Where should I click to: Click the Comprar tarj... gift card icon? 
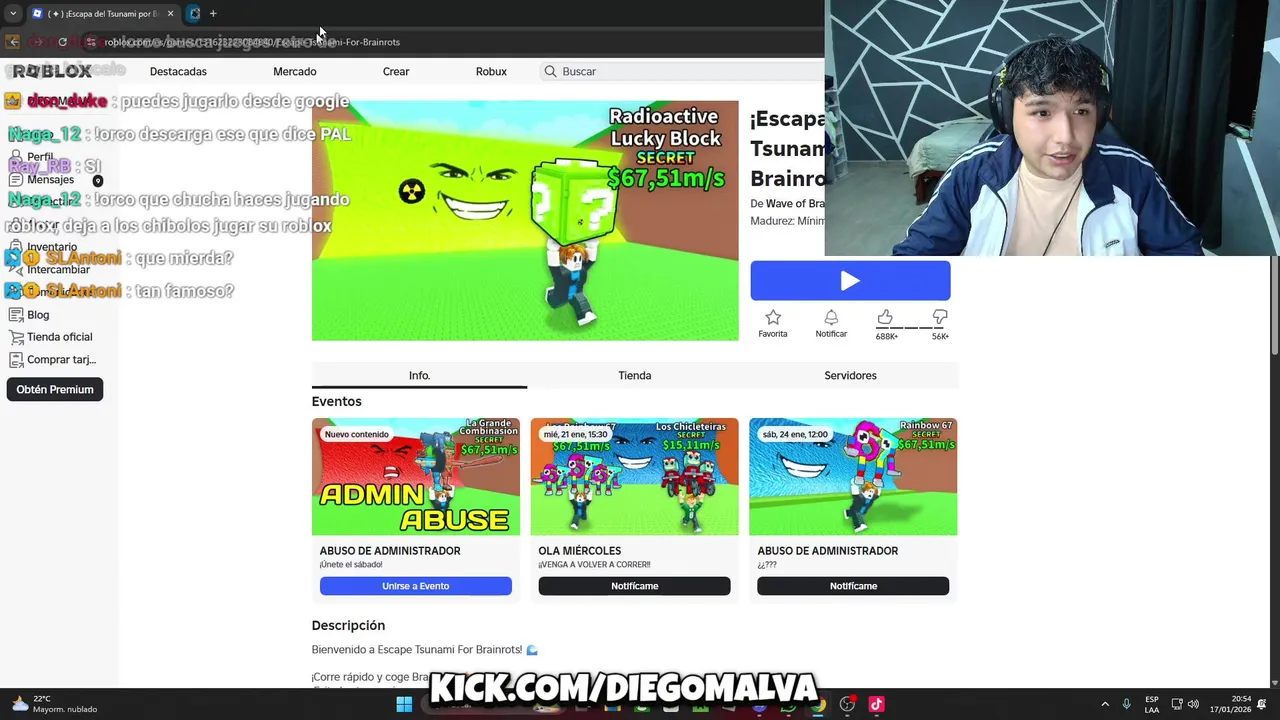(x=15, y=360)
